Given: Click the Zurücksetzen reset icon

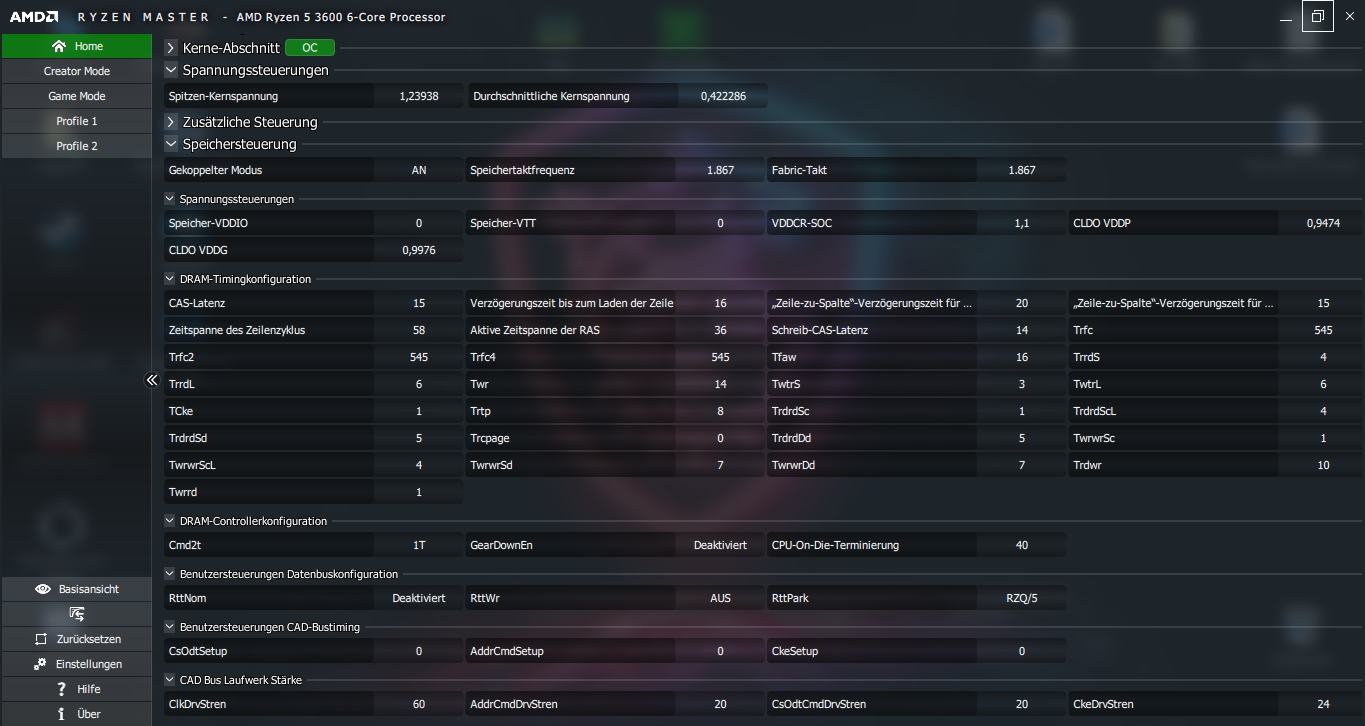Looking at the screenshot, I should point(41,639).
